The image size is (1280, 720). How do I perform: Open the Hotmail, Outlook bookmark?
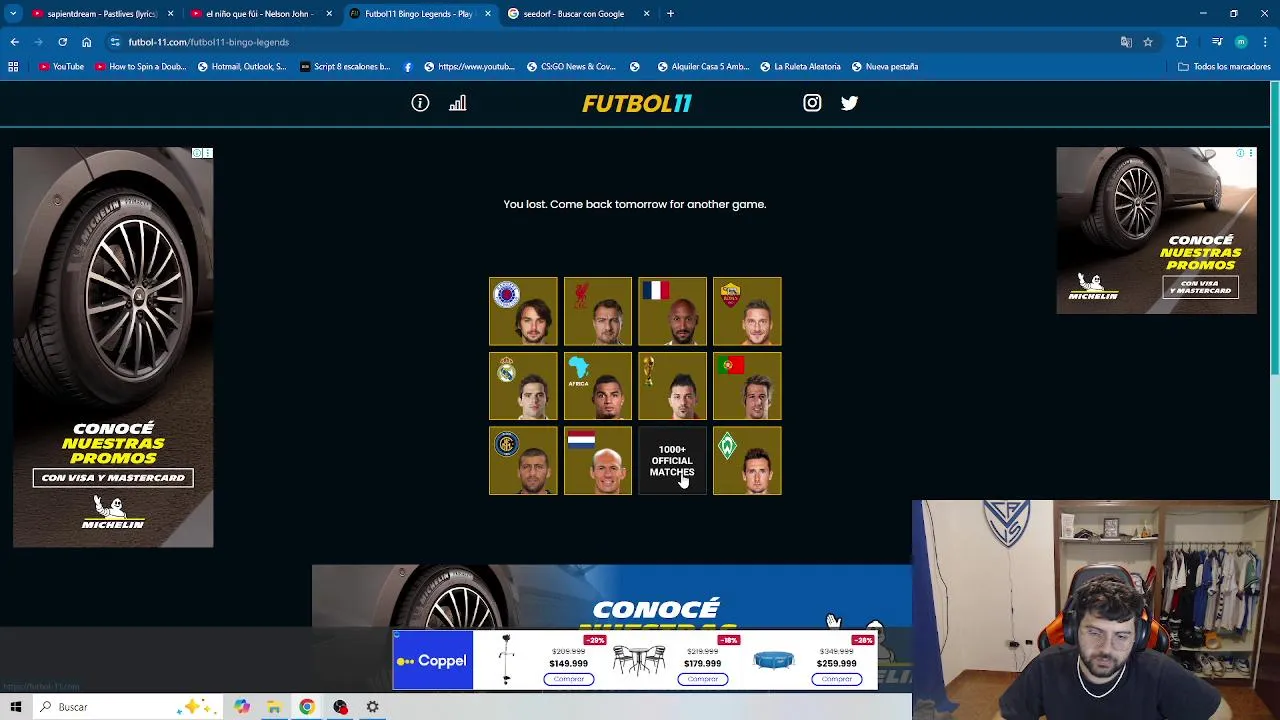click(x=242, y=67)
